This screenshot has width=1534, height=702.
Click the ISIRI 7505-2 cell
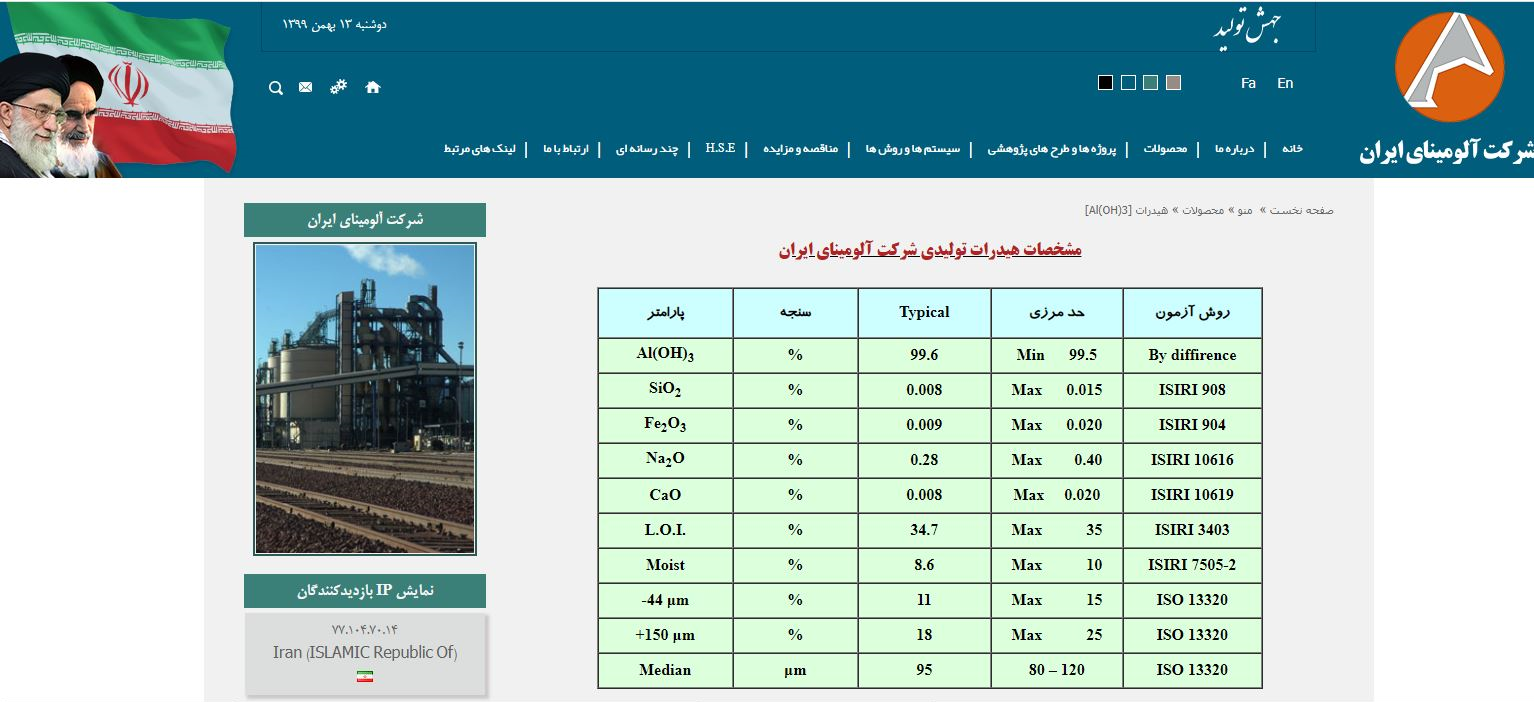[1192, 565]
